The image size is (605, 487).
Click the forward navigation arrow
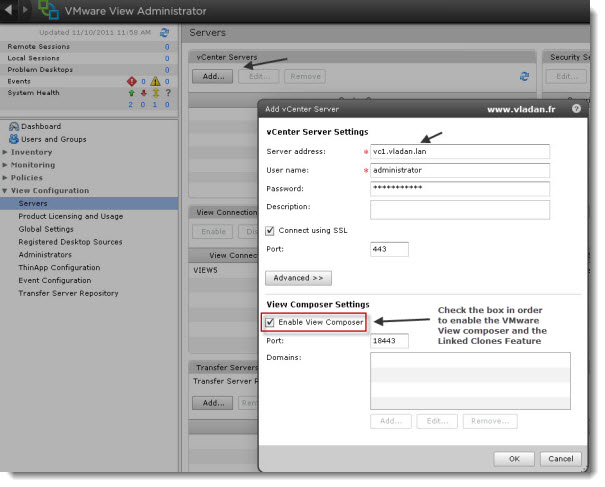pyautogui.click(x=25, y=9)
